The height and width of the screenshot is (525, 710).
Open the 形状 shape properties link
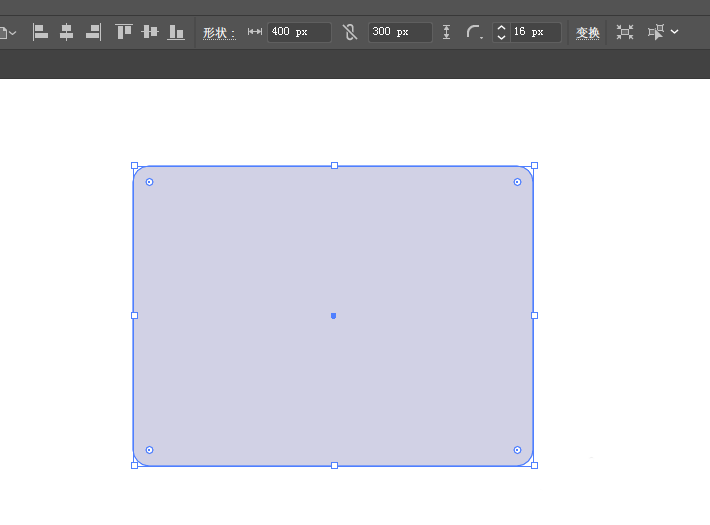tap(219, 33)
